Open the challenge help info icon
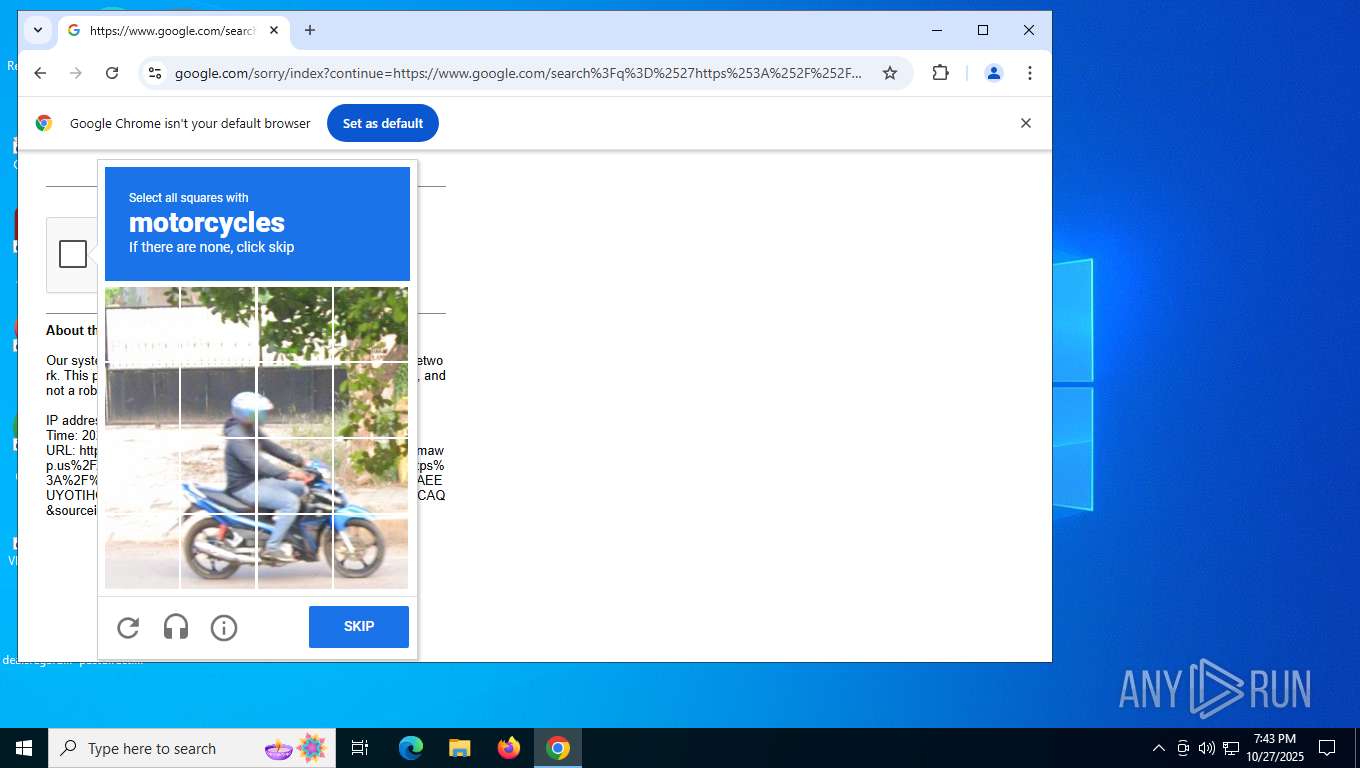 pos(224,628)
